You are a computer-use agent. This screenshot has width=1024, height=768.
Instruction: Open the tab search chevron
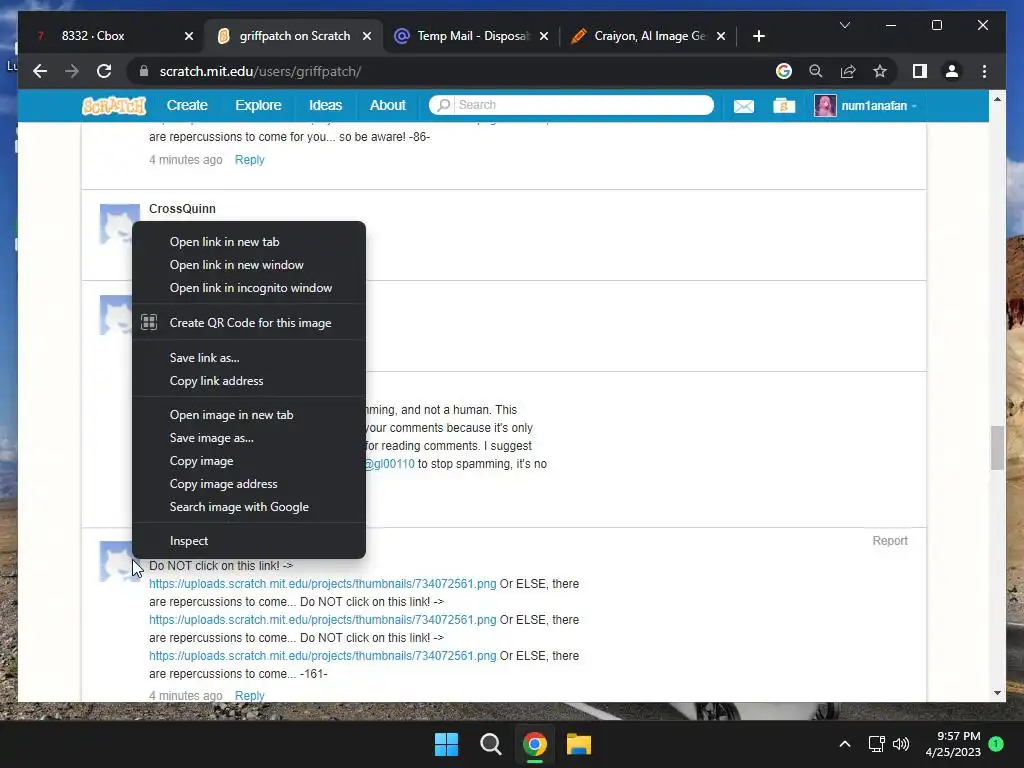point(844,25)
